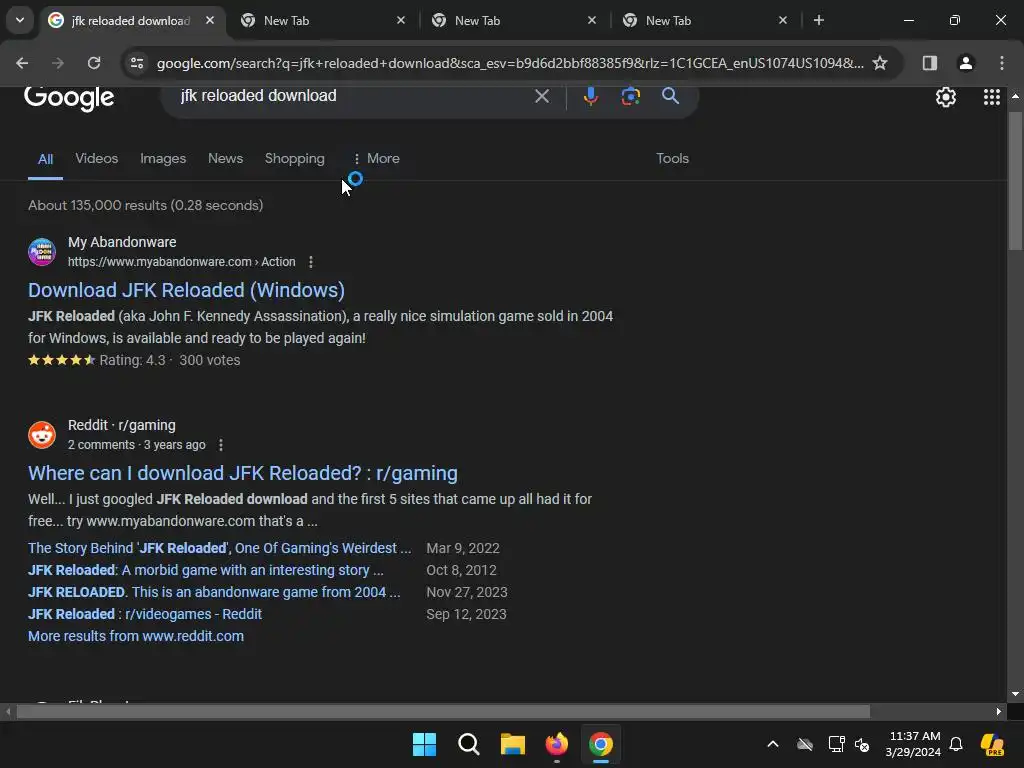Screen dimensions: 1024x768
Task: Open Chrome side panel
Action: 929,63
